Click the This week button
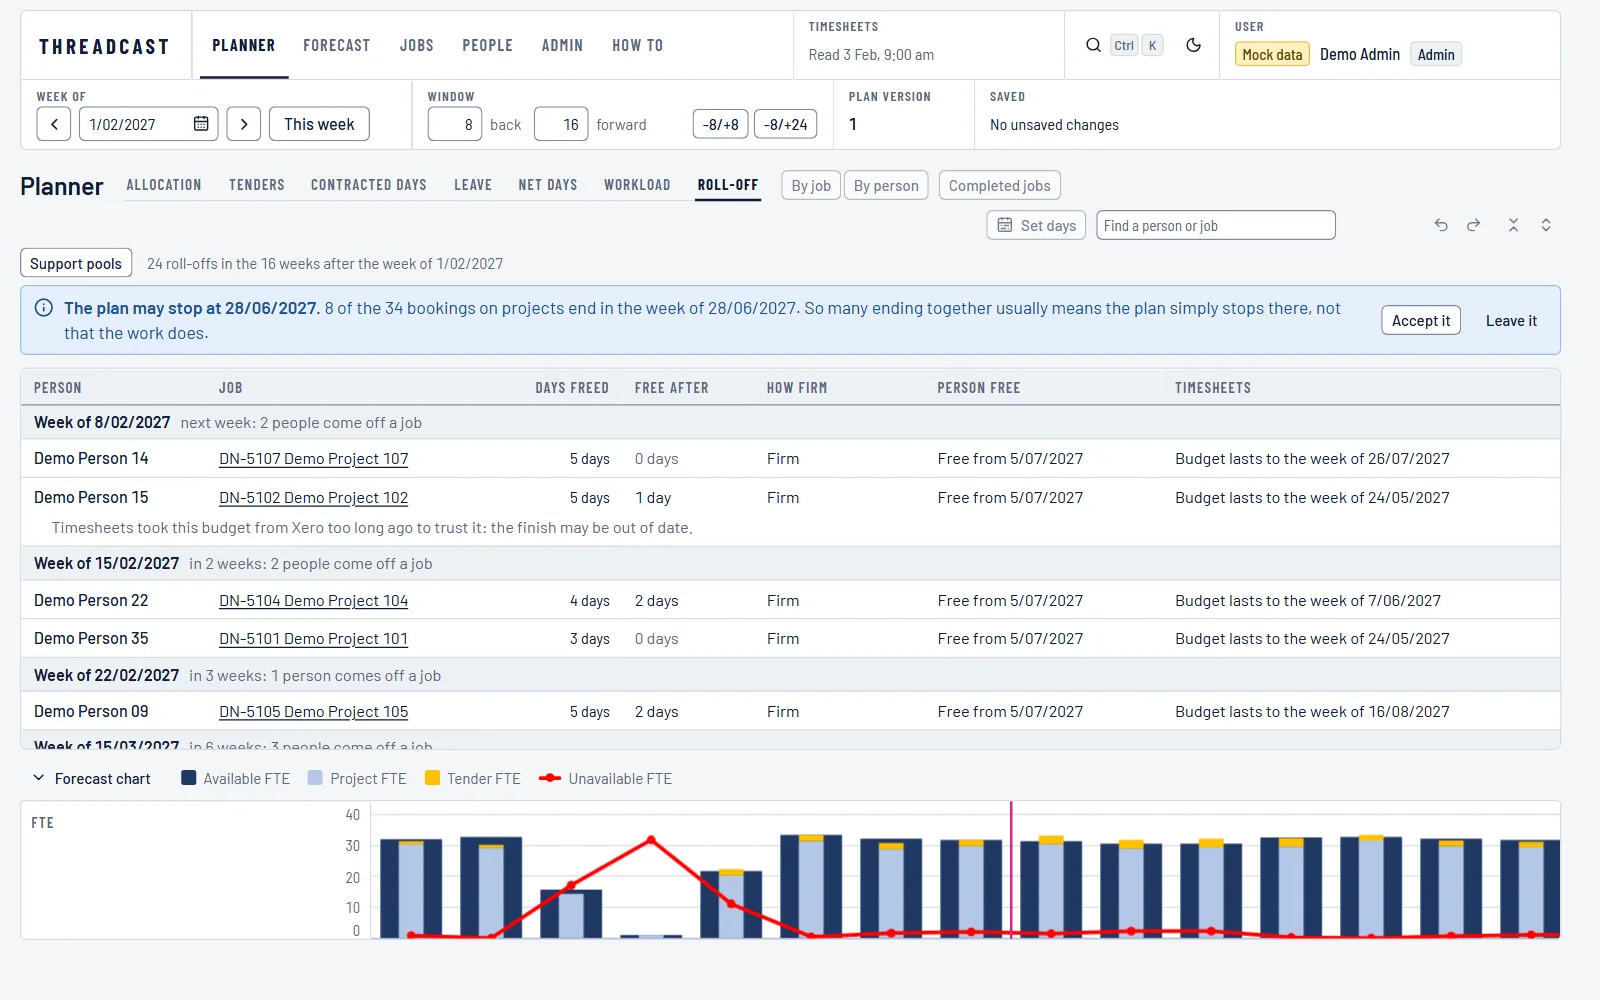1600x1000 pixels. [x=319, y=124]
